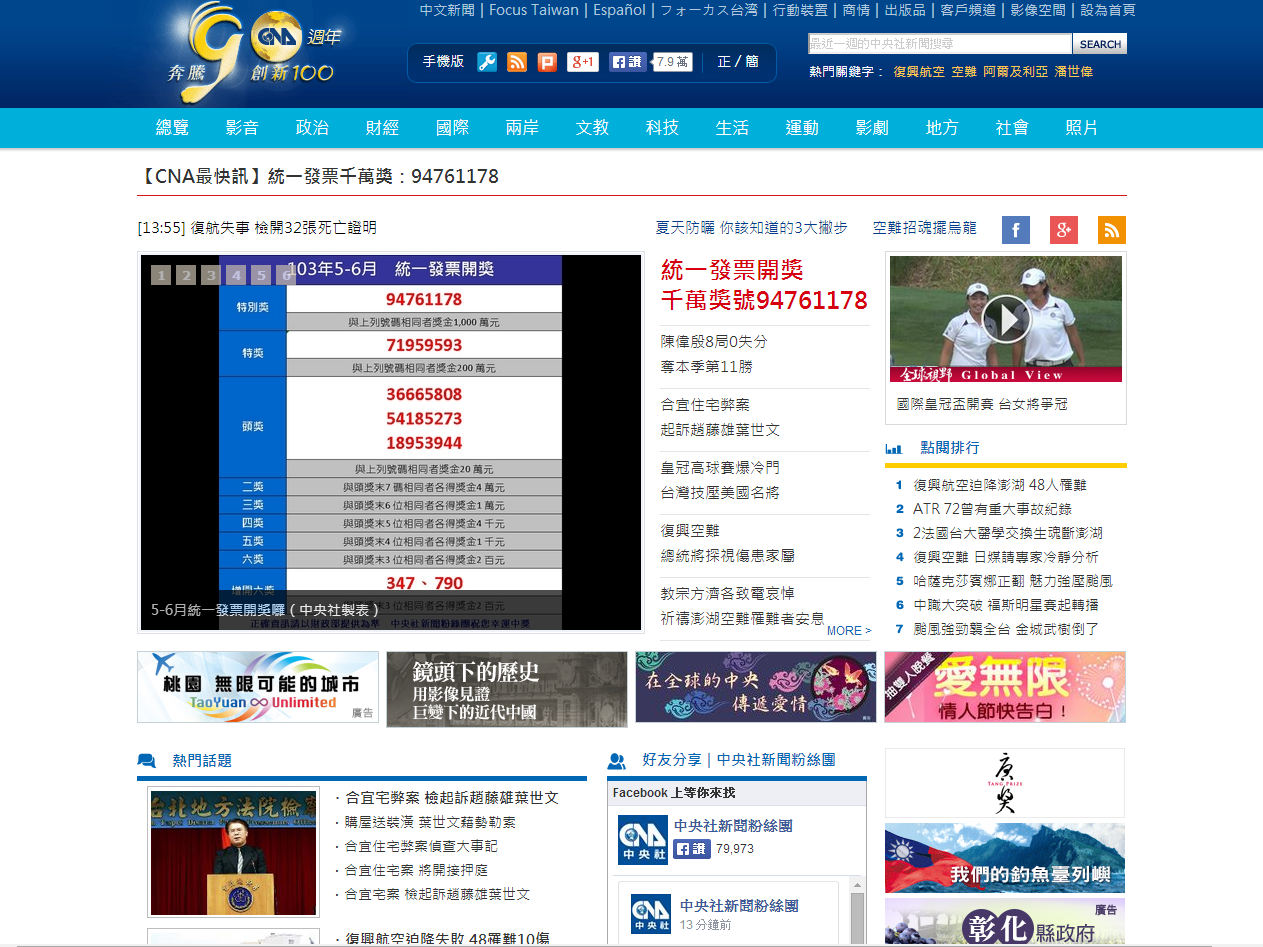The height and width of the screenshot is (947, 1263).
Task: Show slide 3 in the image slideshow
Action: (x=211, y=275)
